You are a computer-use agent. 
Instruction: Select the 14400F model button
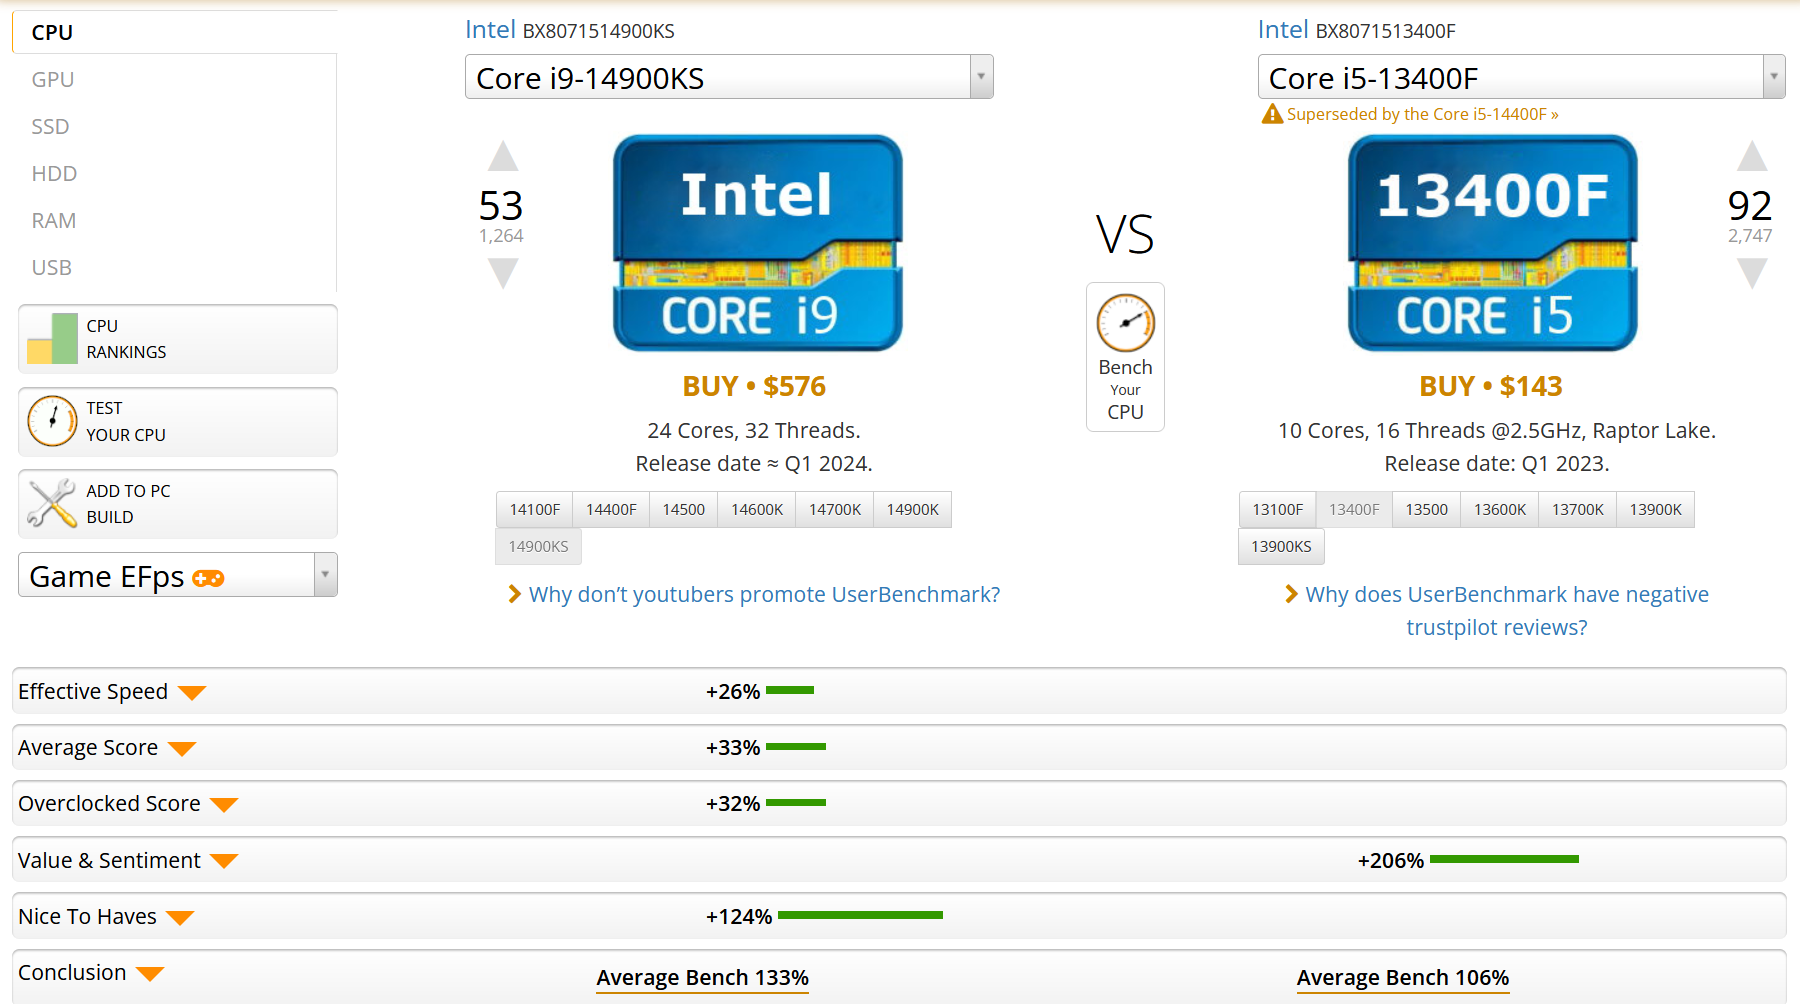click(611, 509)
